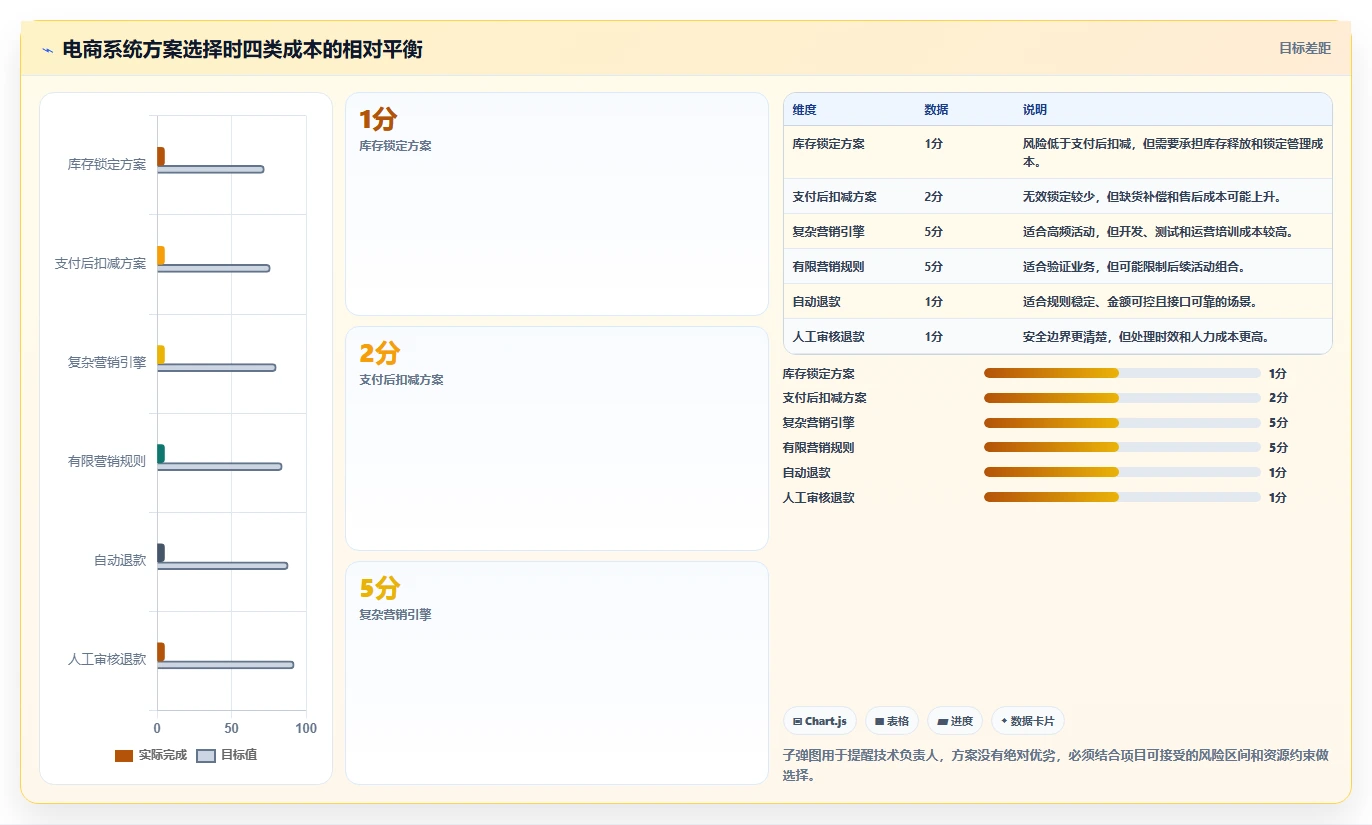This screenshot has width=1372, height=825.
Task: Click the 表格 chip
Action: [x=892, y=721]
